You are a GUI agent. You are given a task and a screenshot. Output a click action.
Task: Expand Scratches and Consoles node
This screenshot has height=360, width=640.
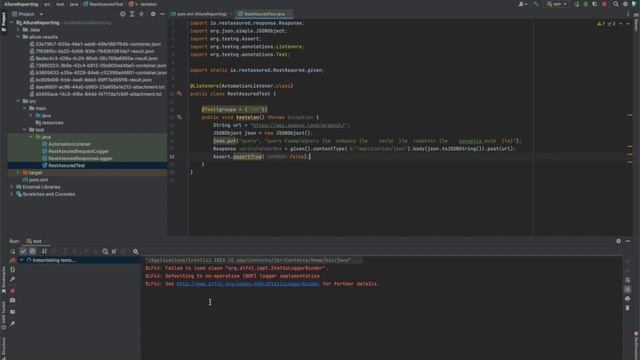[x=12, y=194]
